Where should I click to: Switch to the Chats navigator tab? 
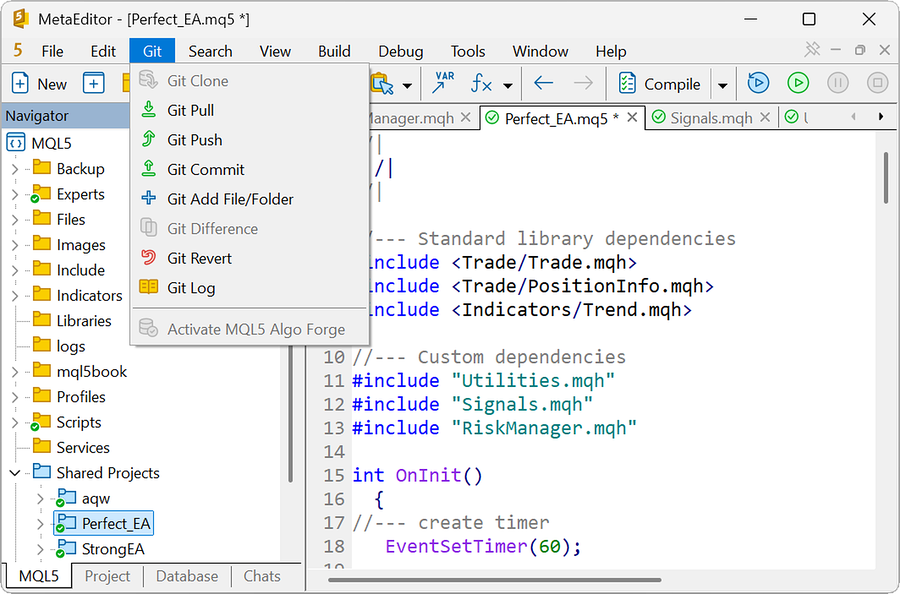pyautogui.click(x=262, y=576)
